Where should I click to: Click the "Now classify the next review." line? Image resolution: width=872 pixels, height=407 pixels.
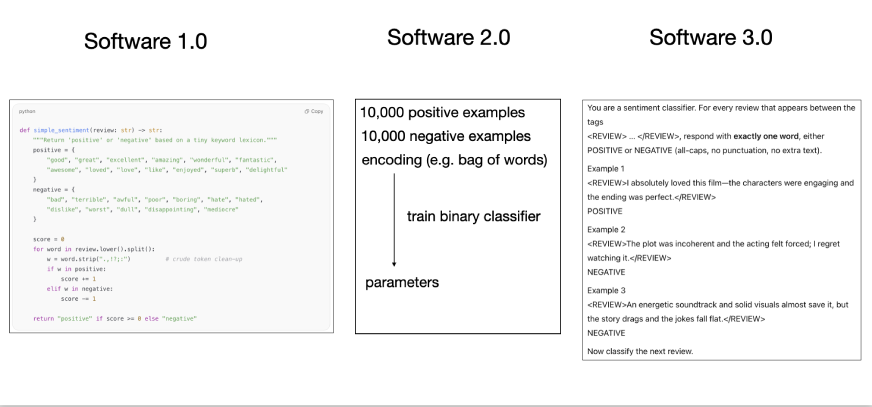(x=641, y=351)
